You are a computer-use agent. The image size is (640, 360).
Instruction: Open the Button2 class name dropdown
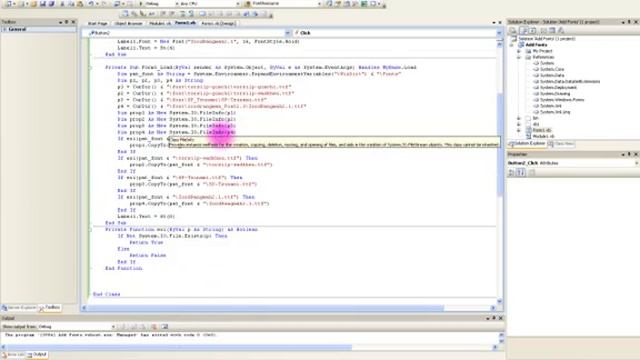287,33
